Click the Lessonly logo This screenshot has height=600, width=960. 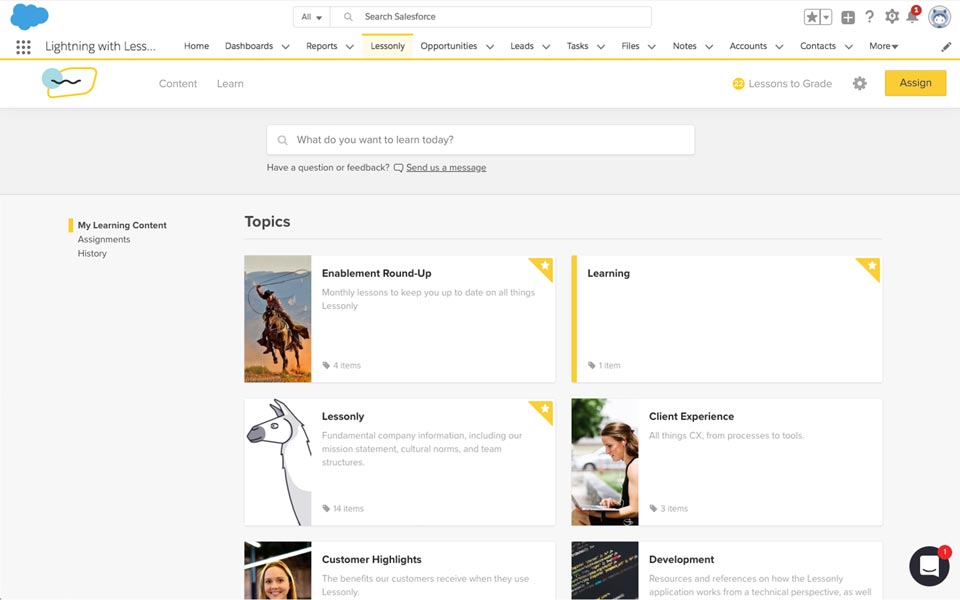(69, 82)
